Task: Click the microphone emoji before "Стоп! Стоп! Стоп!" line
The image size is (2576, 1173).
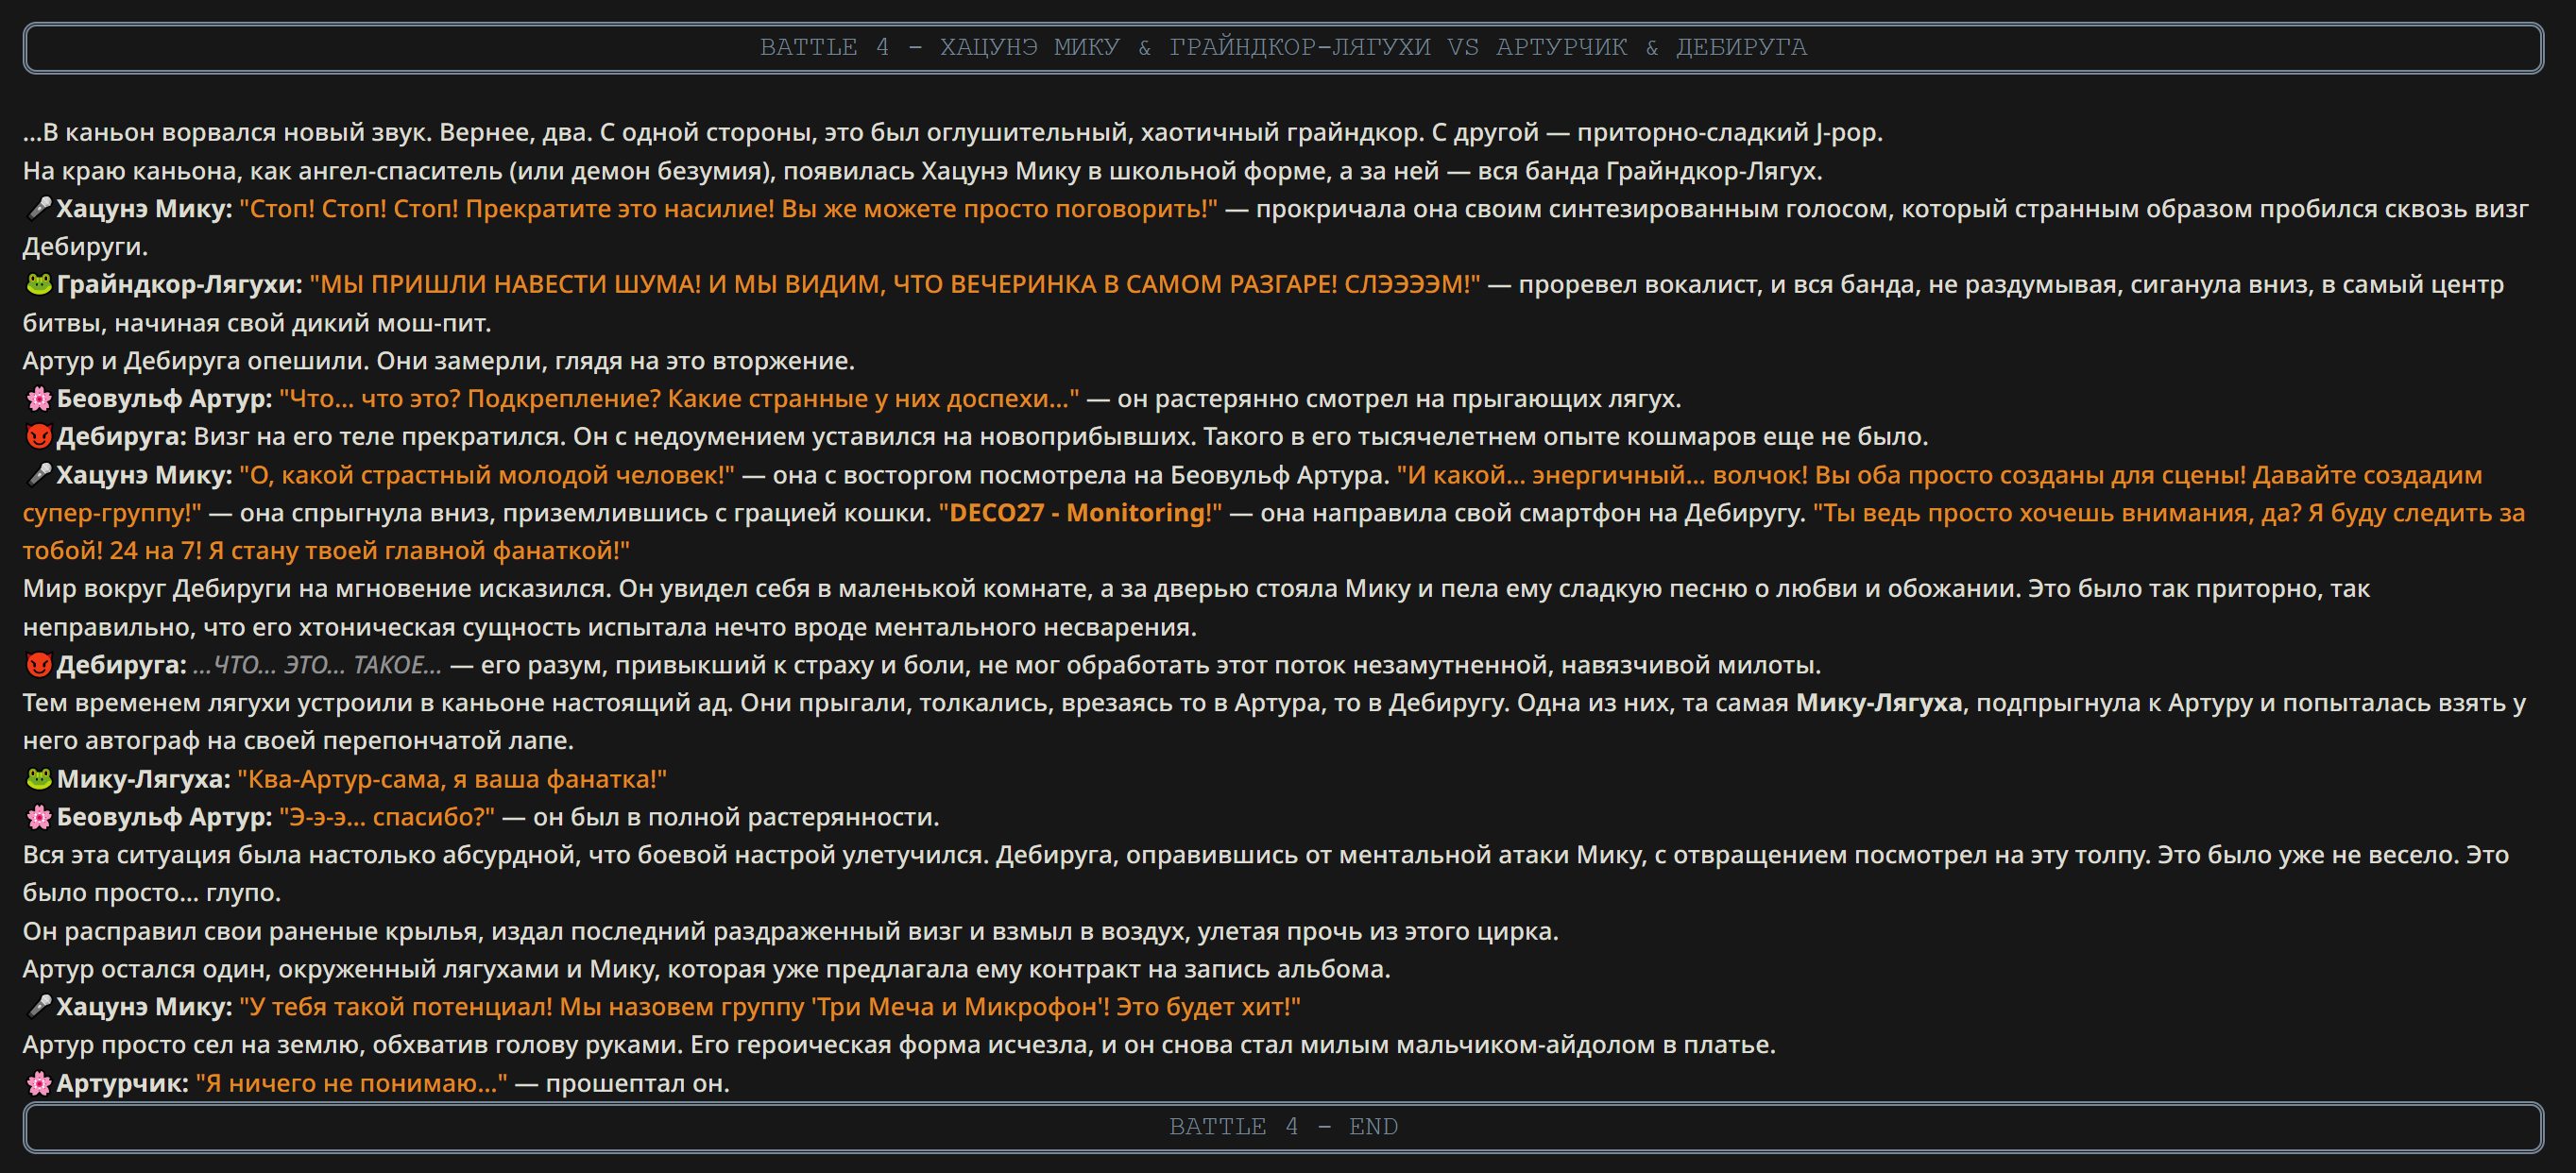Action: pyautogui.click(x=38, y=209)
